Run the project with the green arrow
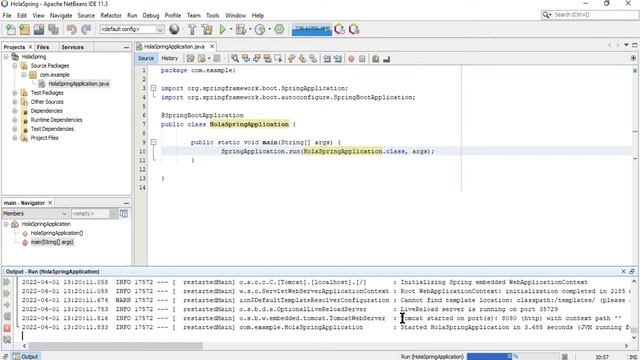 222,29
